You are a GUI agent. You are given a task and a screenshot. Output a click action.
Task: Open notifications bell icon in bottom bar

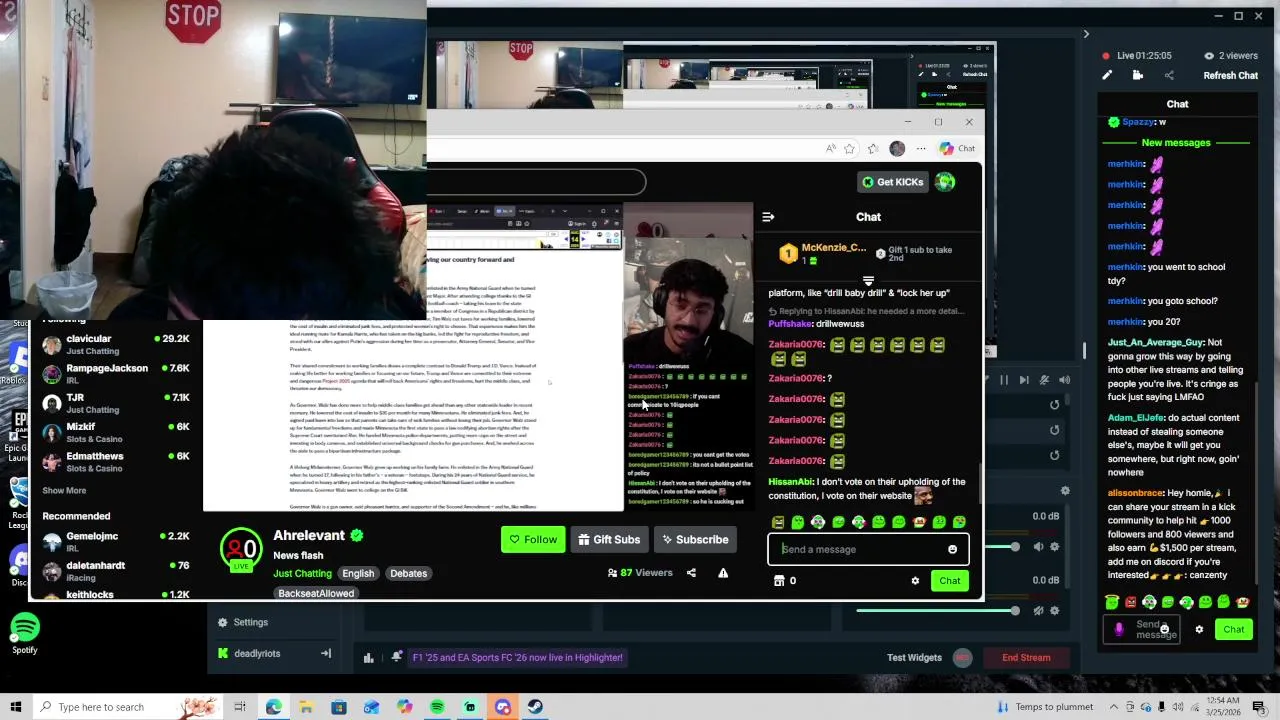tap(396, 657)
